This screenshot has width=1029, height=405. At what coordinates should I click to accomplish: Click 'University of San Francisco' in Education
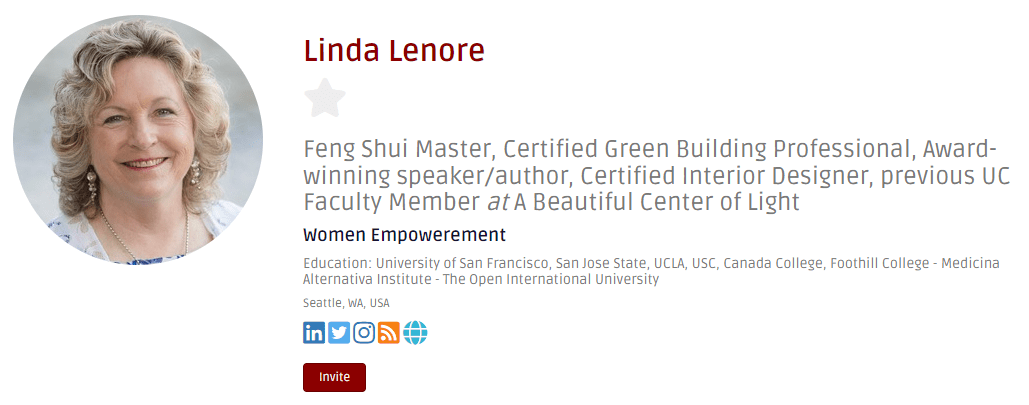coord(460,263)
